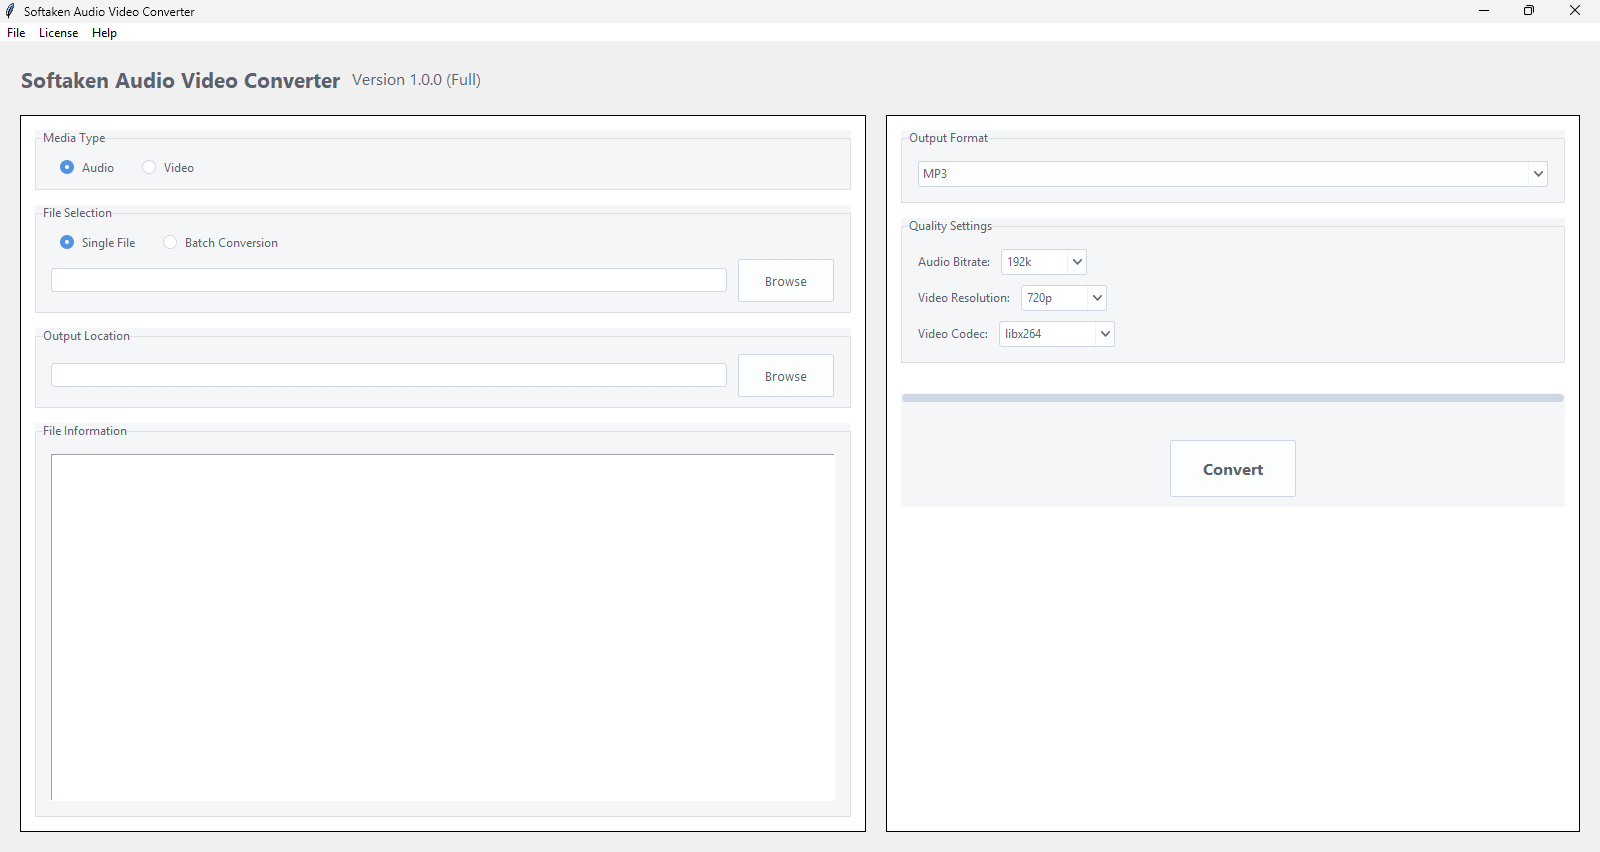The width and height of the screenshot is (1600, 852).
Task: Open the License menu
Action: coord(58,33)
